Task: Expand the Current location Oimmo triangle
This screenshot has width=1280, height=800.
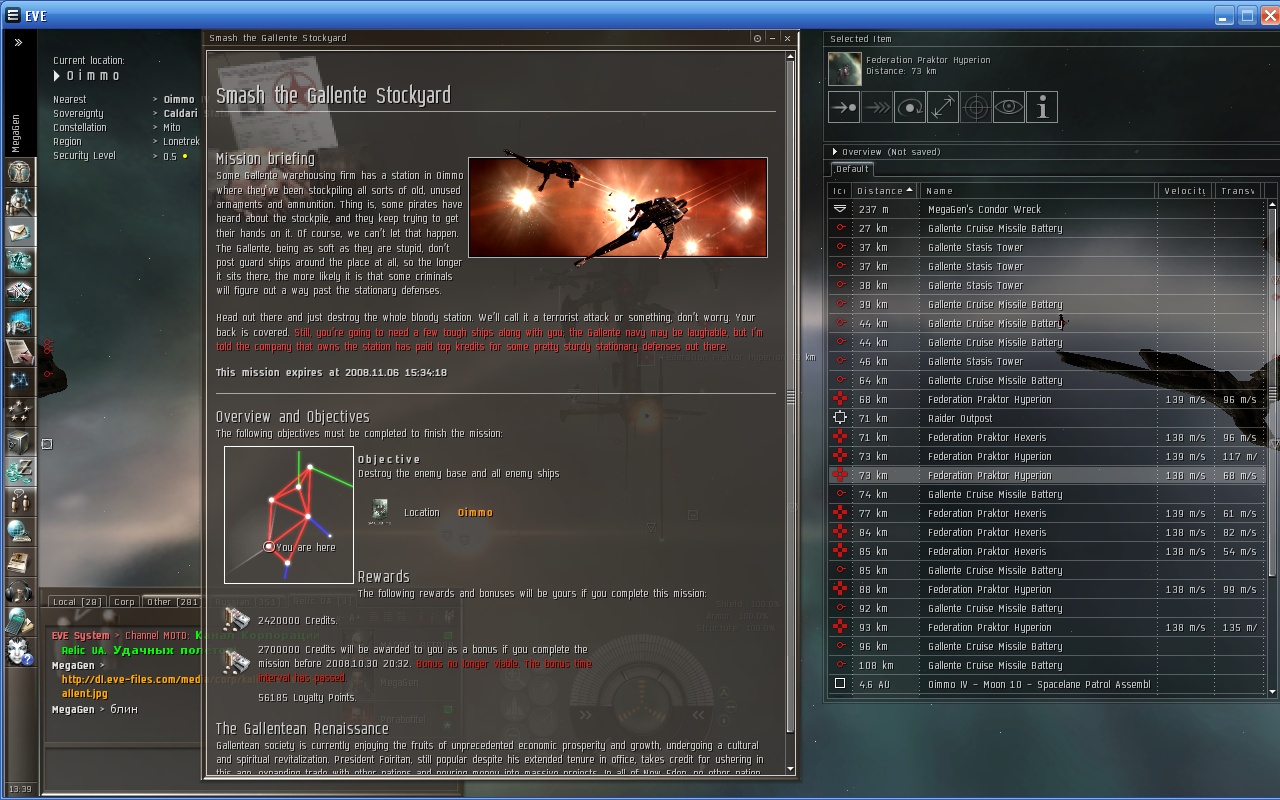Action: tap(57, 76)
